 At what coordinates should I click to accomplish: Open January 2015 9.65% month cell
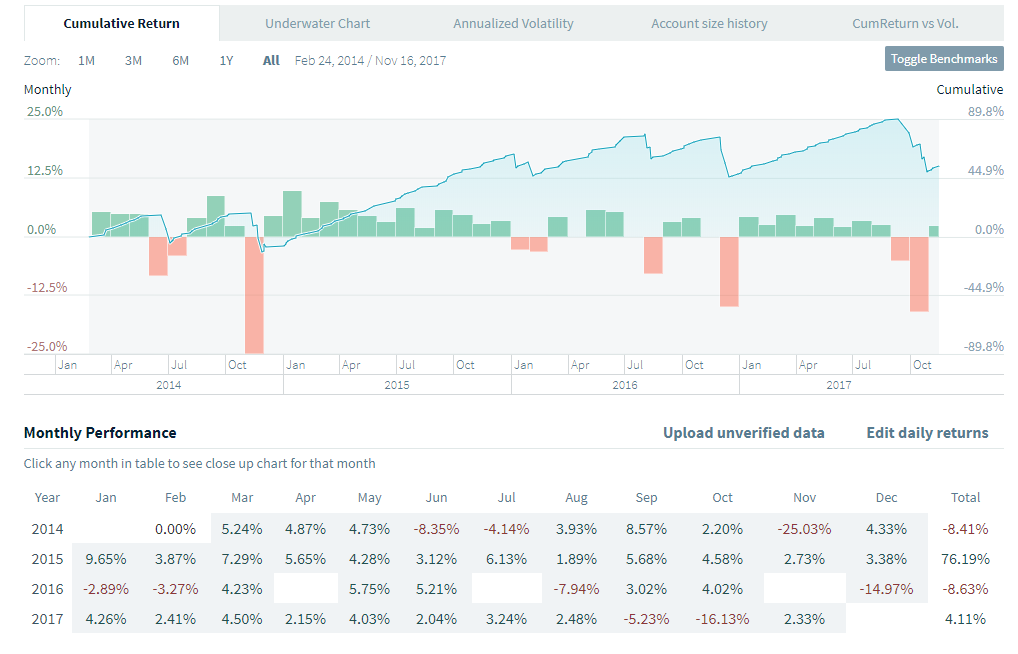pyautogui.click(x=106, y=558)
